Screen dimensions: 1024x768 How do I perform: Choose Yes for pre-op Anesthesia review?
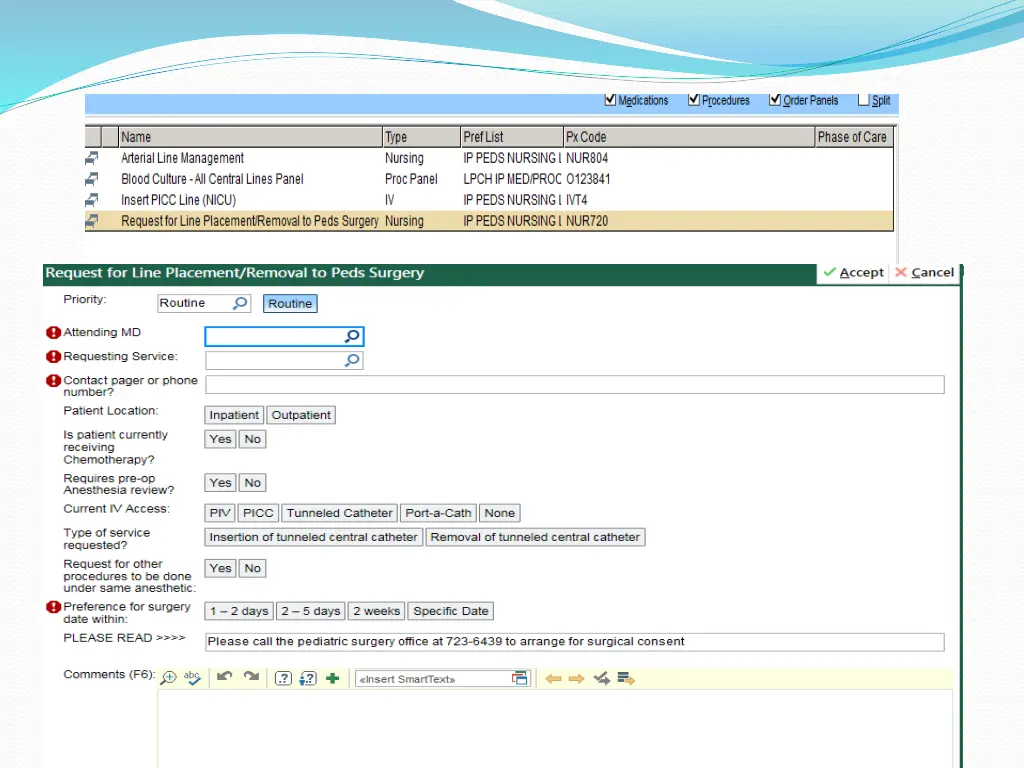coord(220,483)
